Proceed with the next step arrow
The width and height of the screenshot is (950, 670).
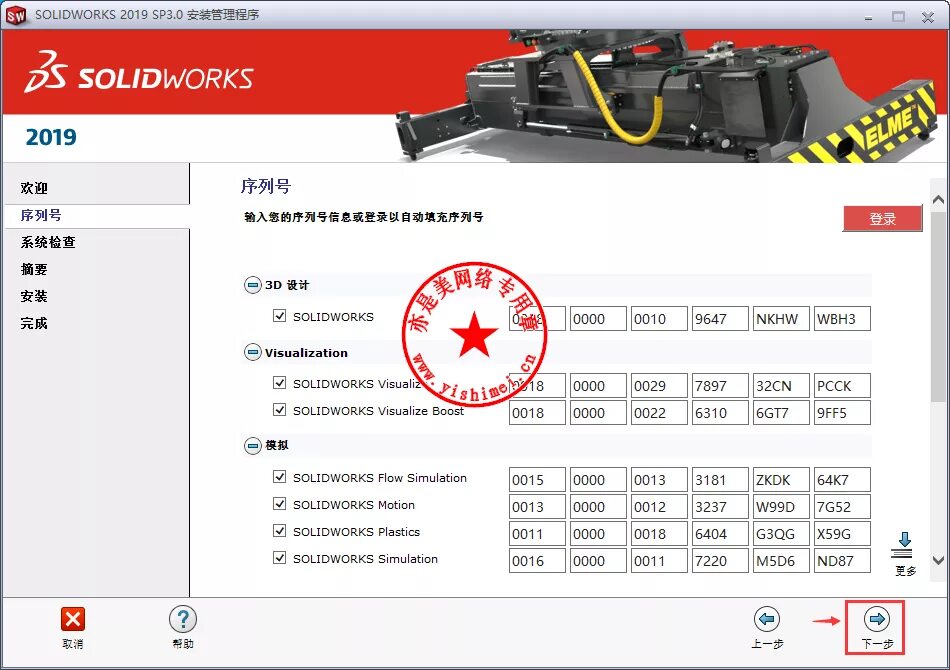click(877, 619)
